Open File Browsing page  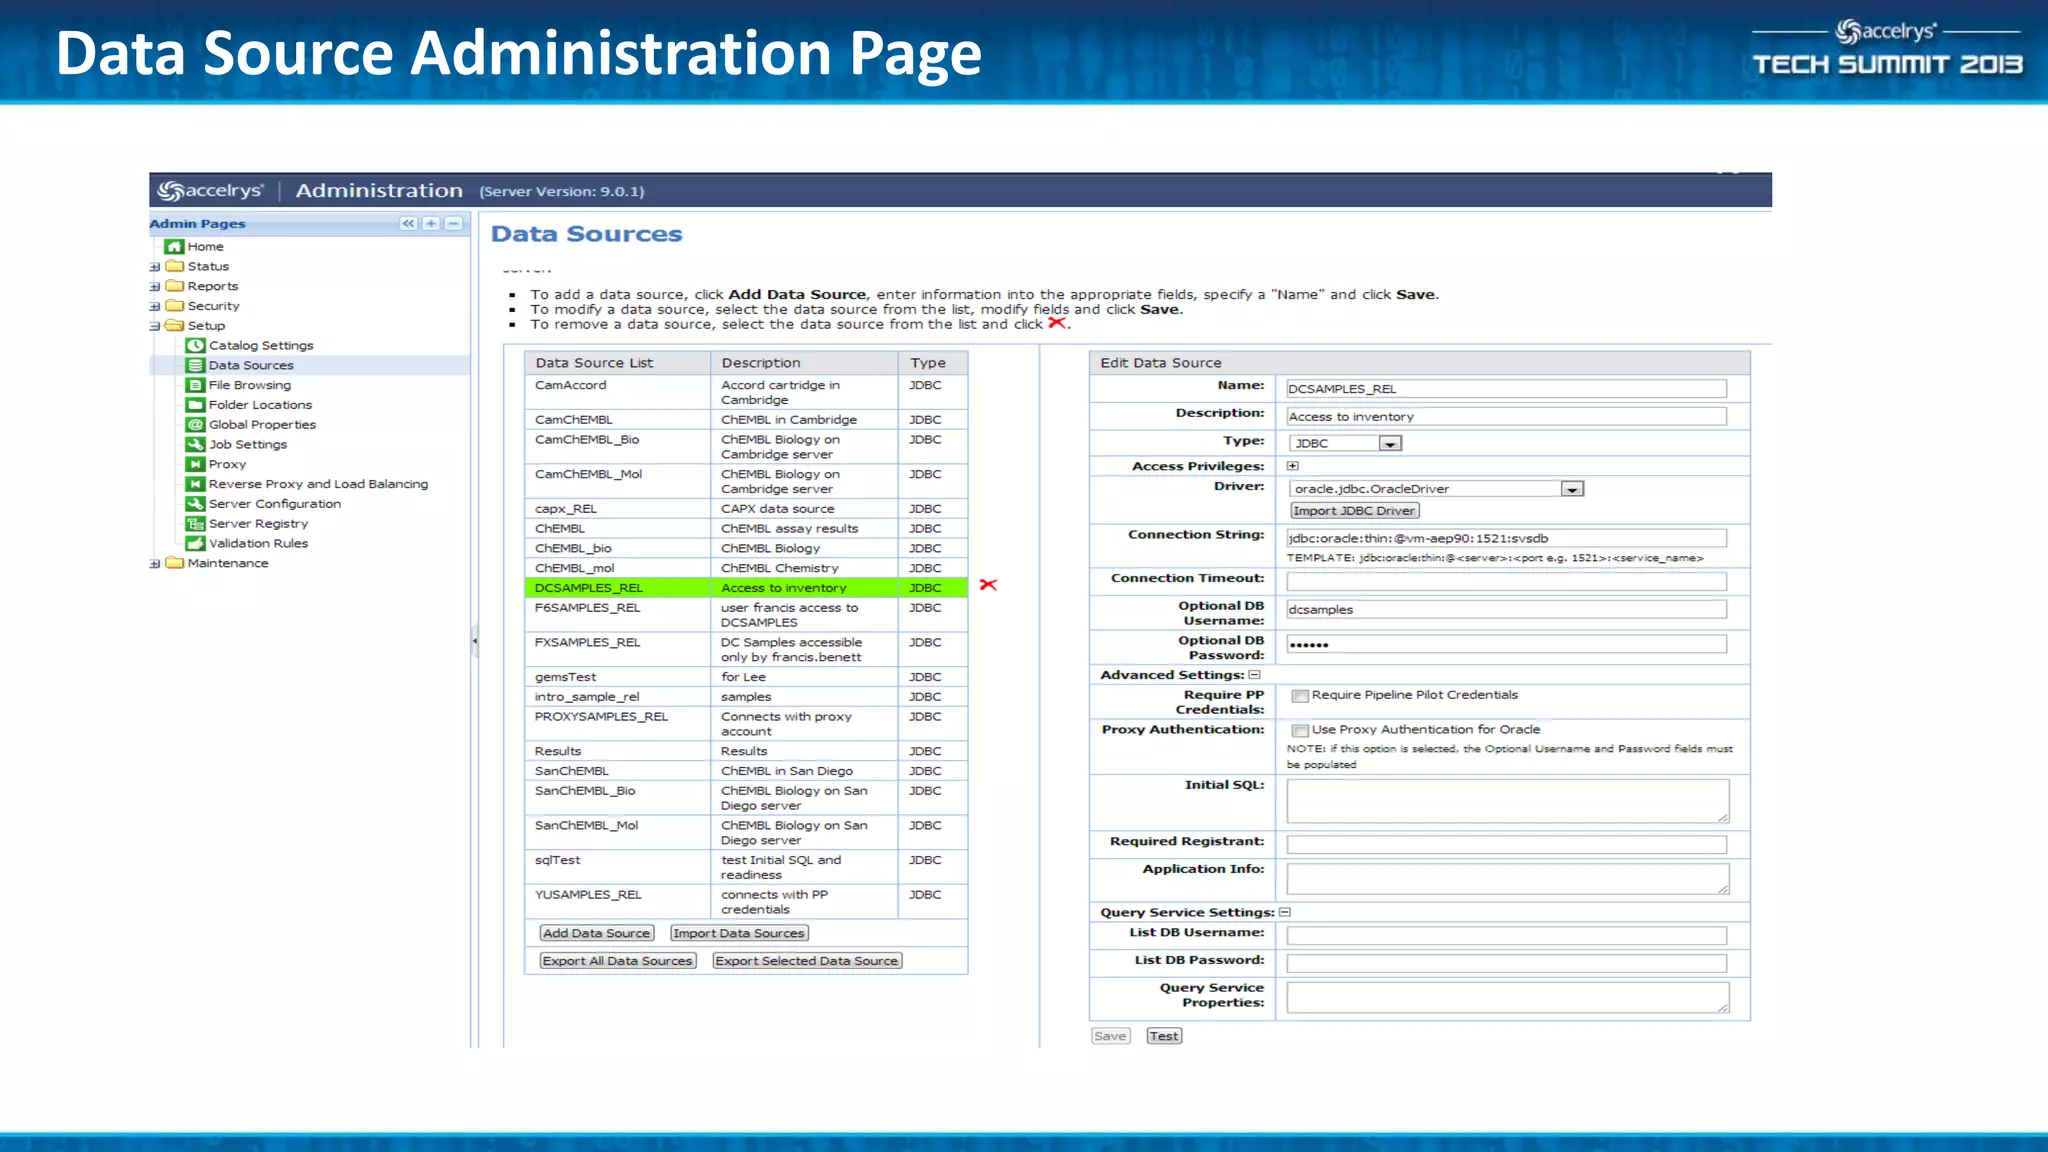coord(250,385)
